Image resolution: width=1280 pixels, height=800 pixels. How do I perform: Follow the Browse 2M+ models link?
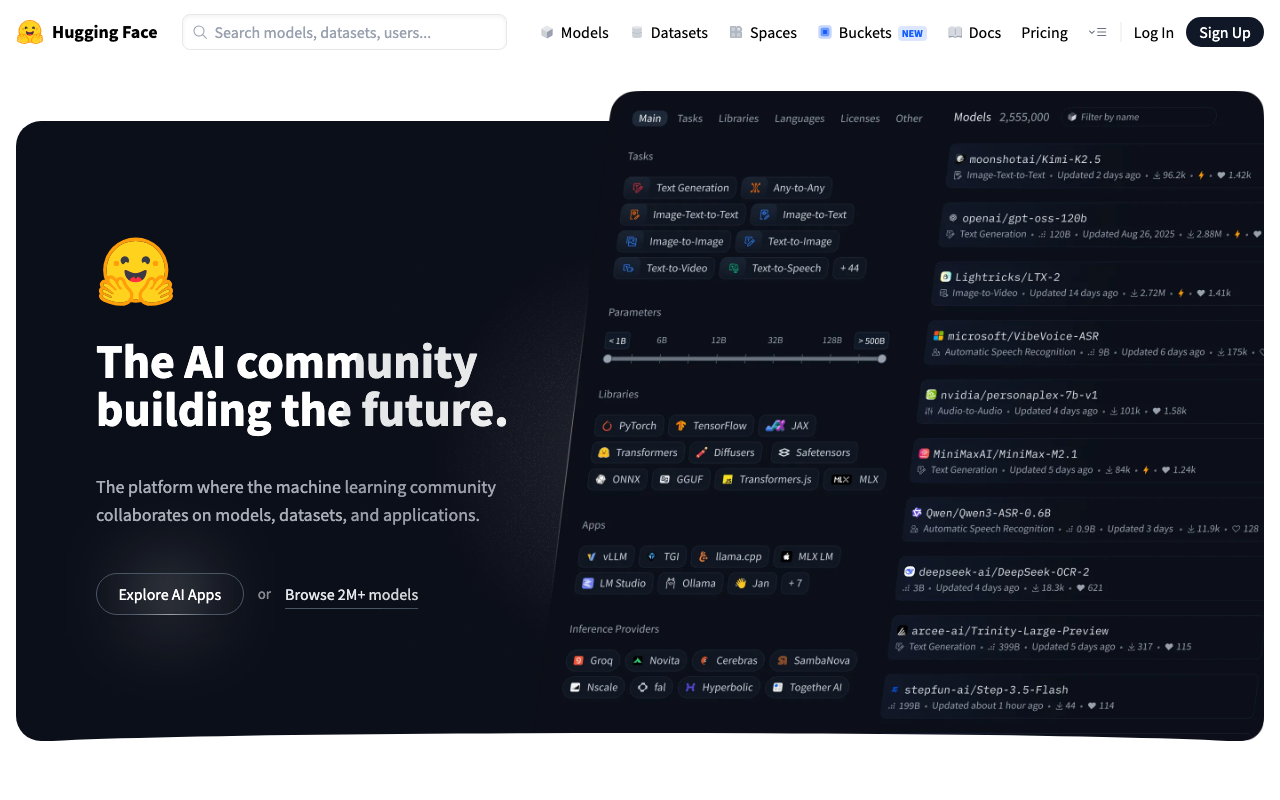click(x=351, y=594)
